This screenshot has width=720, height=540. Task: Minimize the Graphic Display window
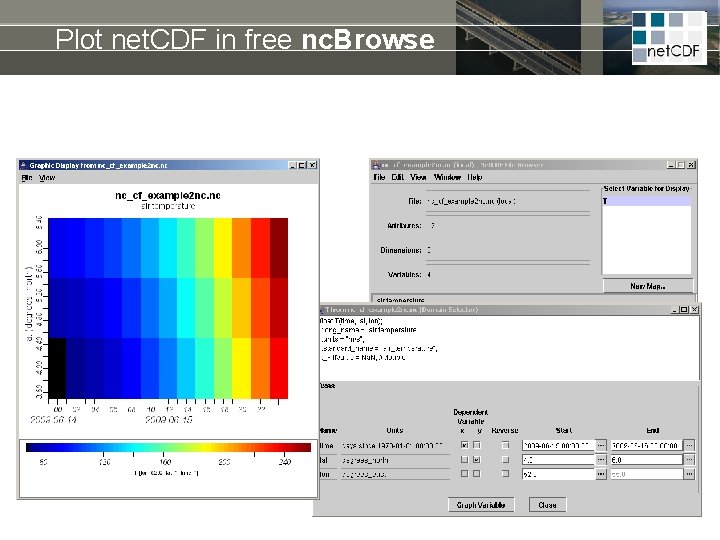pyautogui.click(x=292, y=165)
